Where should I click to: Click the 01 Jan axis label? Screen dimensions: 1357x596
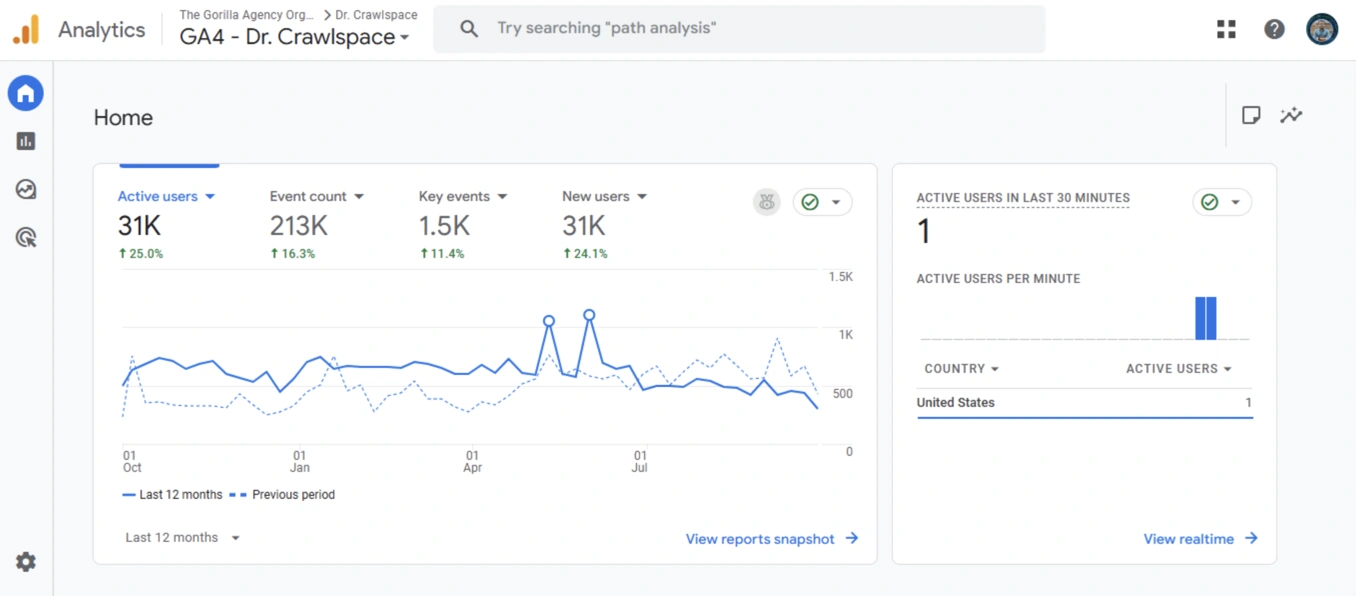coord(300,461)
